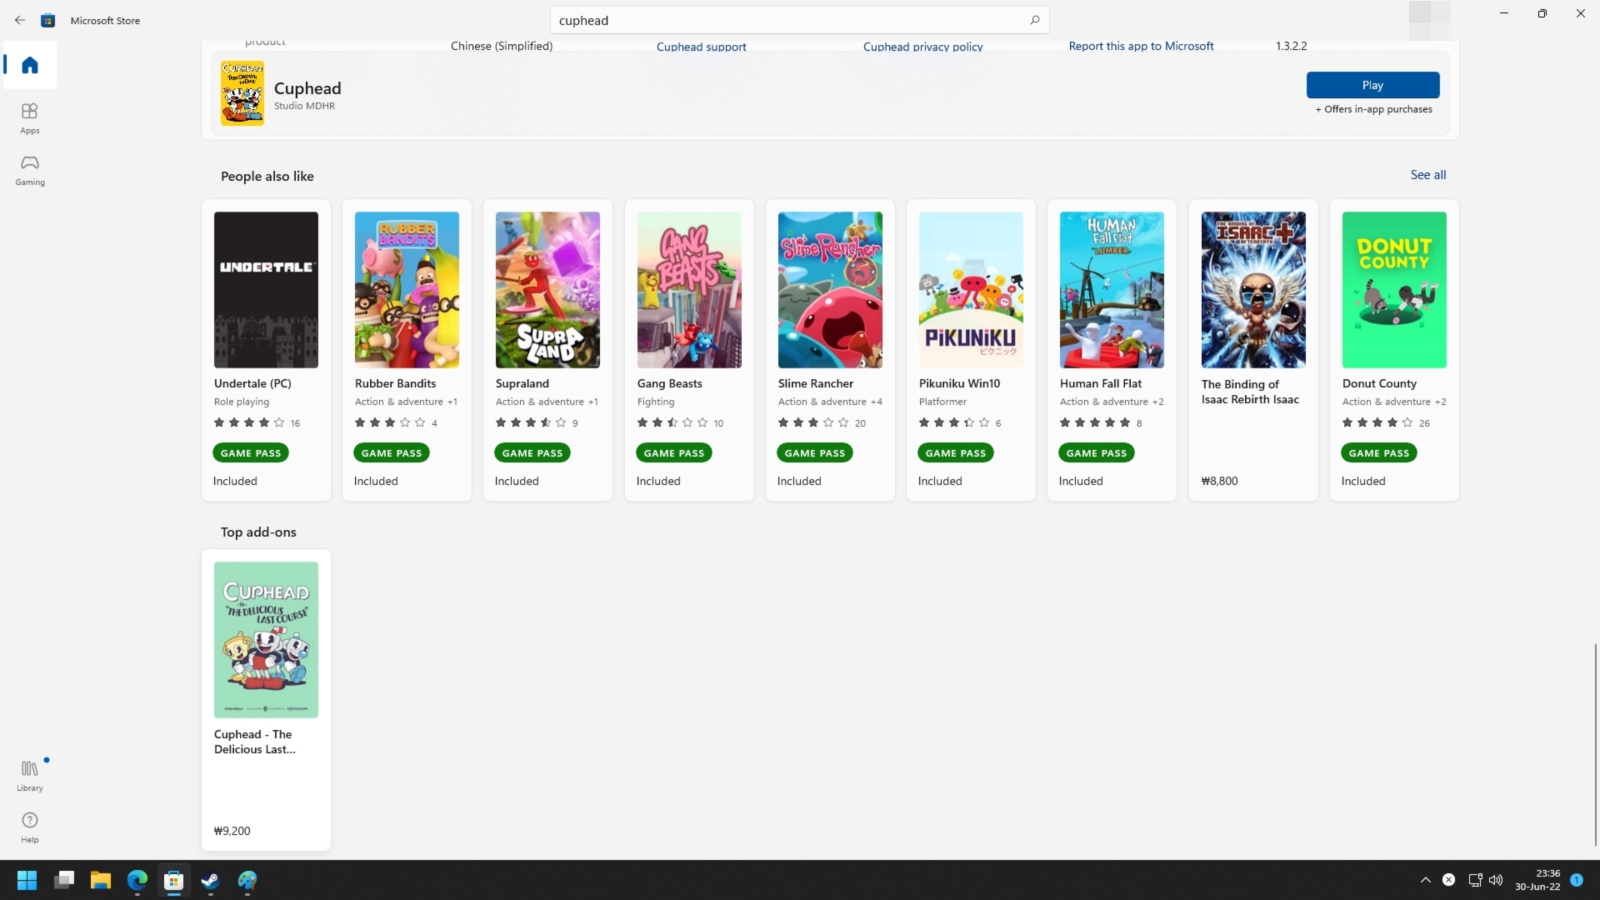Click the Game Pass badge under Slime Rancher
Image resolution: width=1600 pixels, height=900 pixels.
(815, 453)
